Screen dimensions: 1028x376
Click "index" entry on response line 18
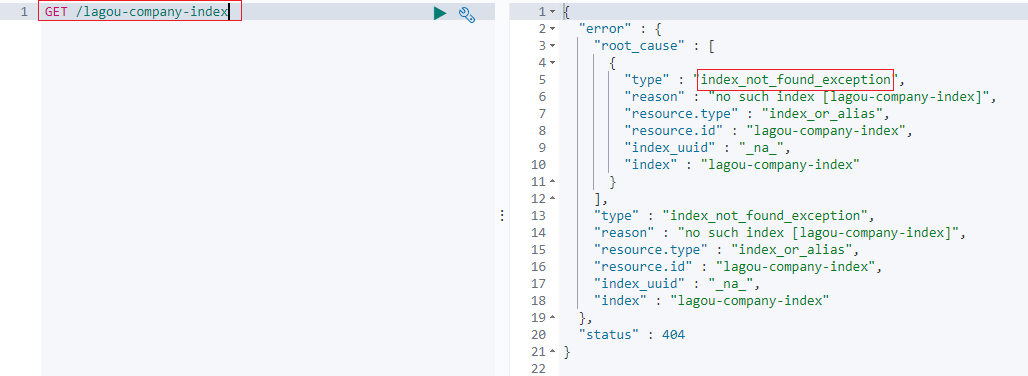(712, 301)
